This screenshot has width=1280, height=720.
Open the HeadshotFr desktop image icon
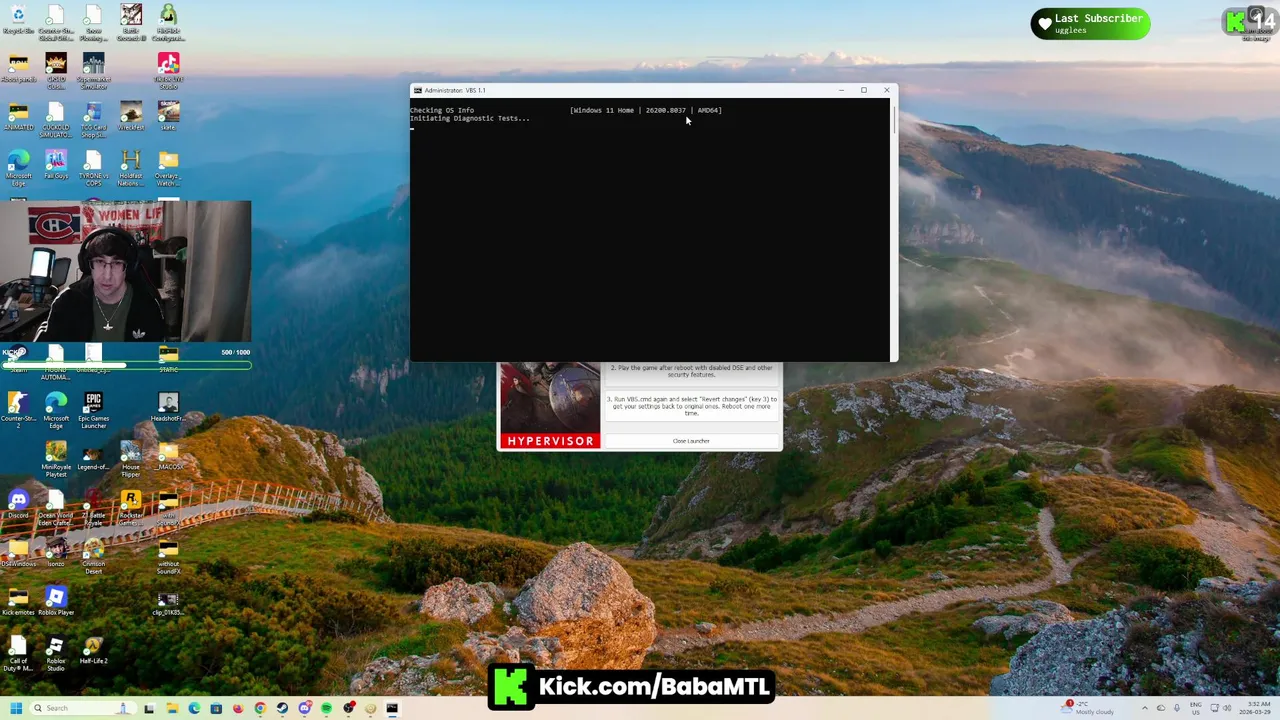pyautogui.click(x=168, y=407)
